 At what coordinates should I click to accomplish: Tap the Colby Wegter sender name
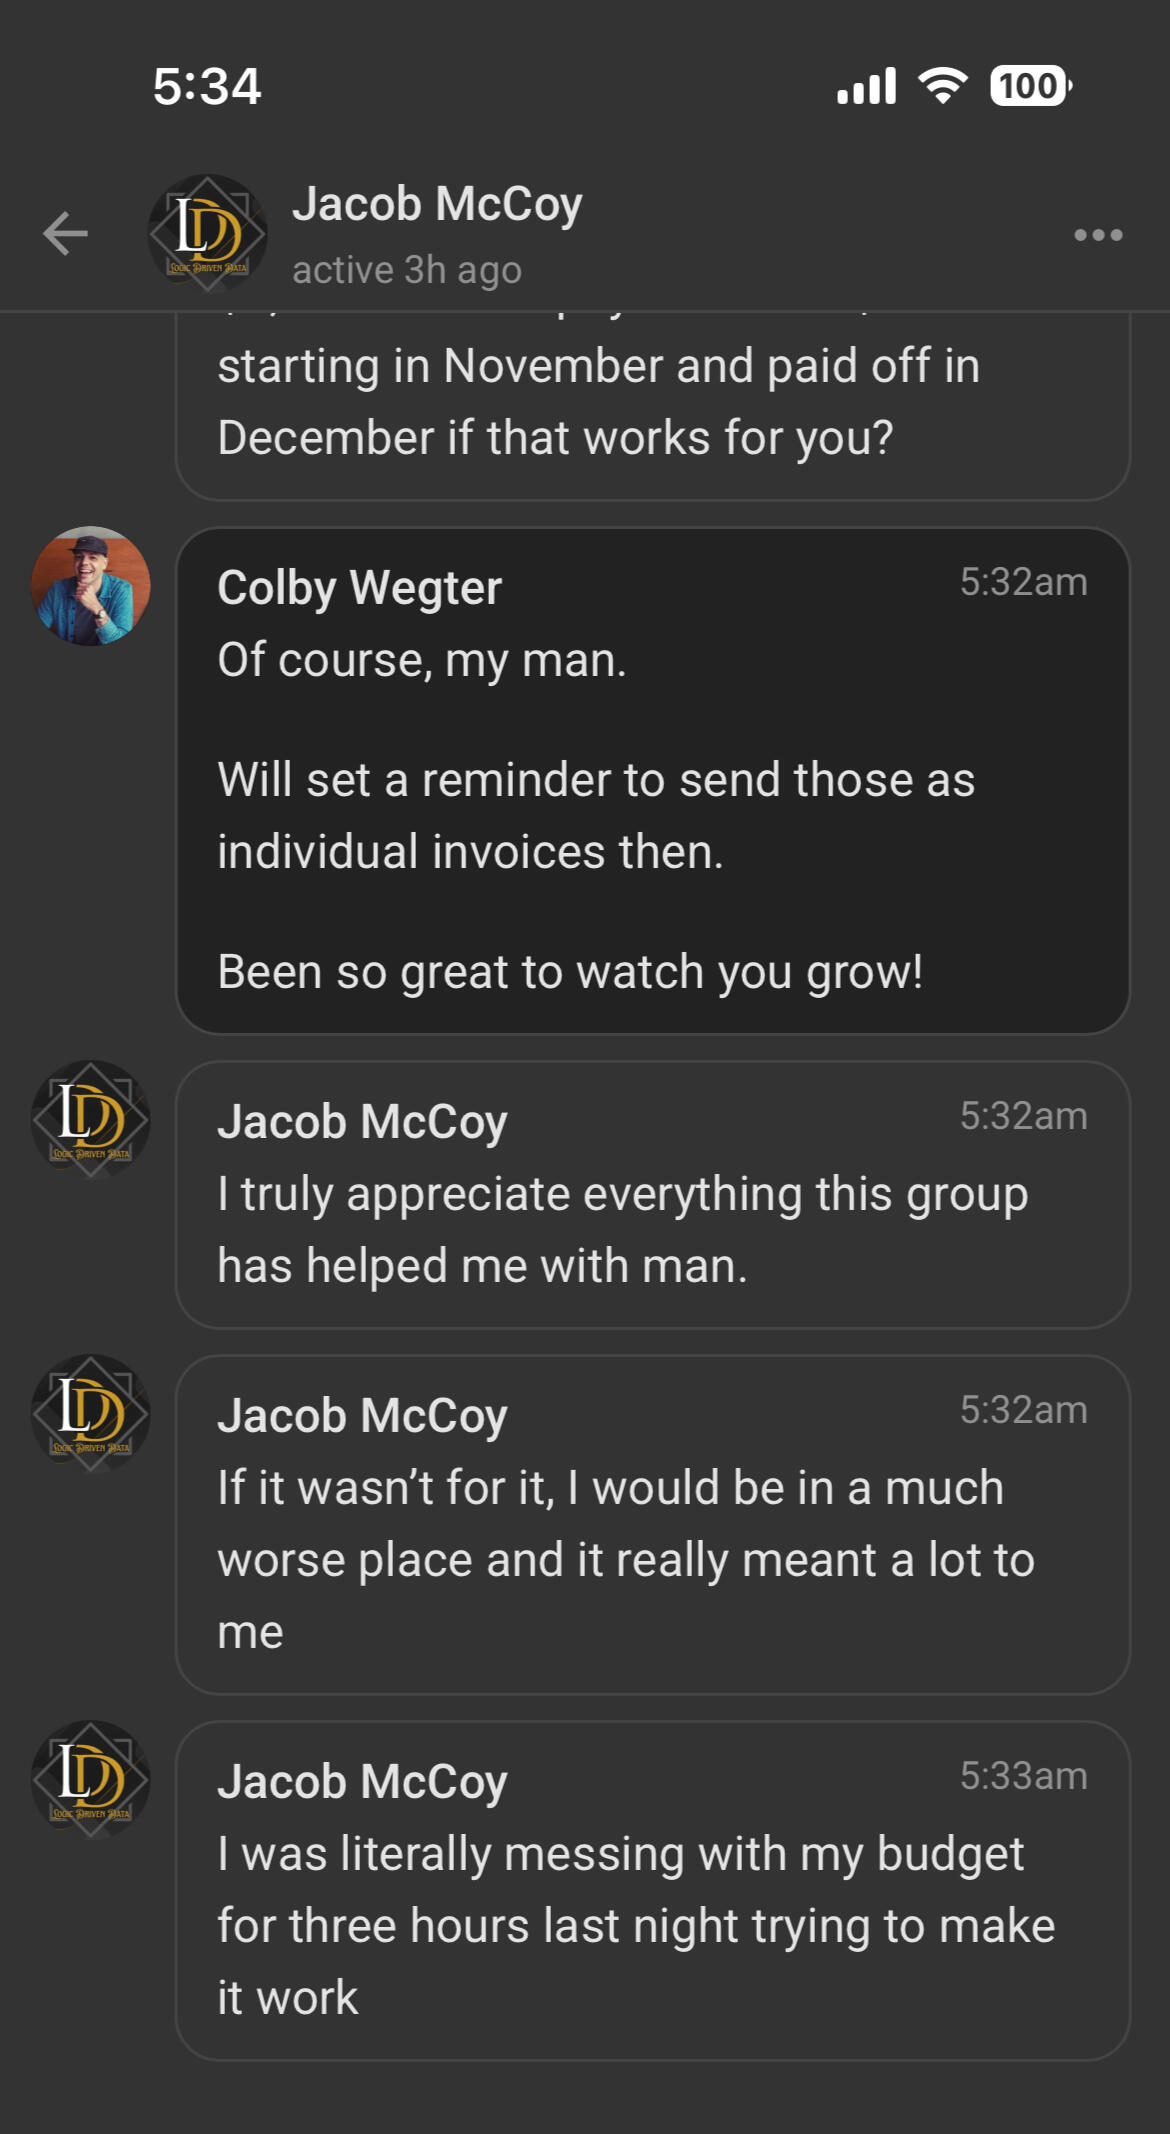click(x=360, y=588)
